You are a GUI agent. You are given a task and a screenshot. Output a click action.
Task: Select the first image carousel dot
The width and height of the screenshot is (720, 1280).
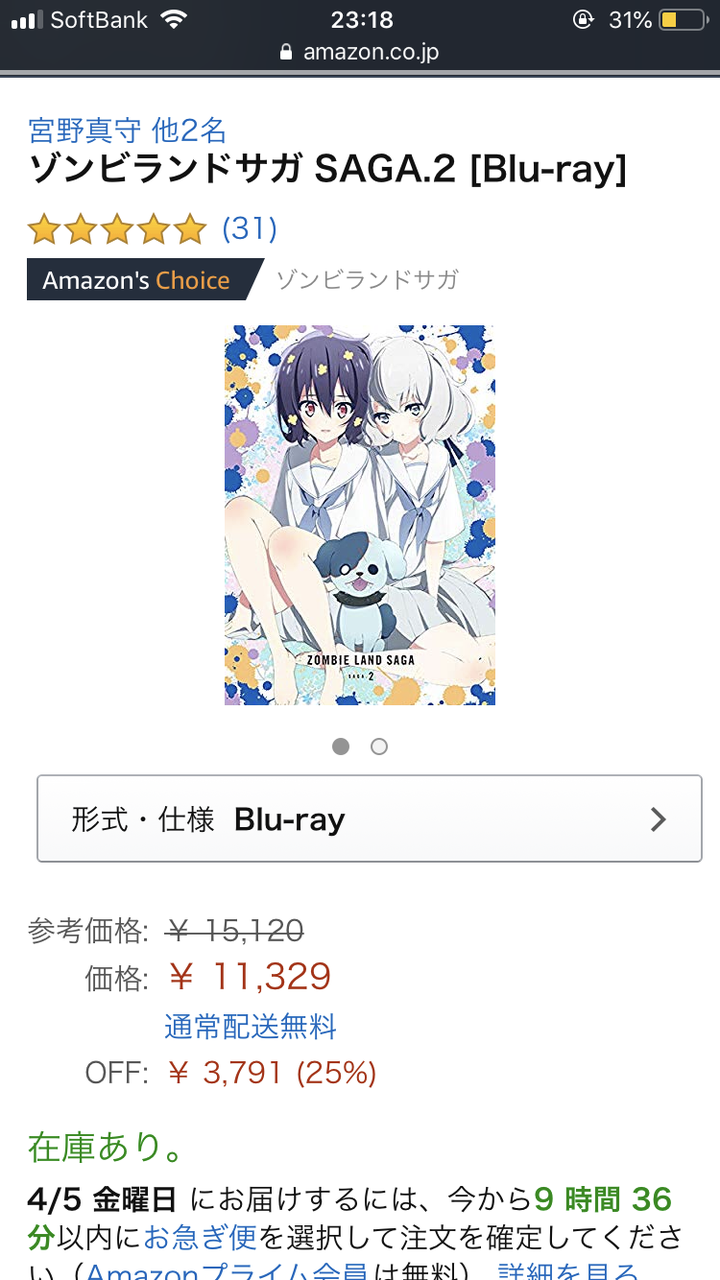[x=341, y=746]
